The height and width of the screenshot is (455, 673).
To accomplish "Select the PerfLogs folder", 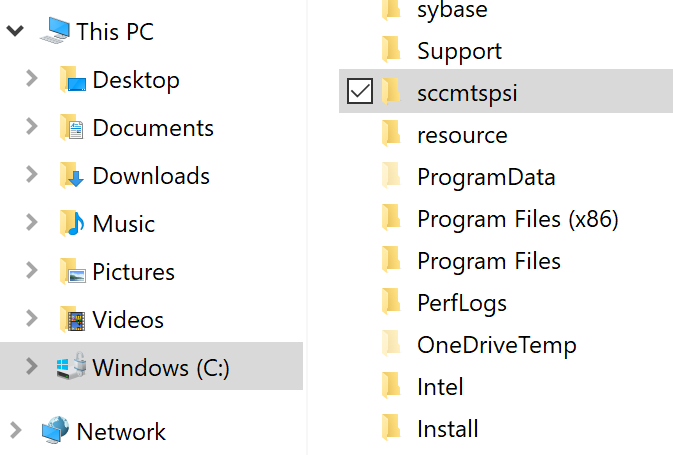I will pyautogui.click(x=461, y=303).
